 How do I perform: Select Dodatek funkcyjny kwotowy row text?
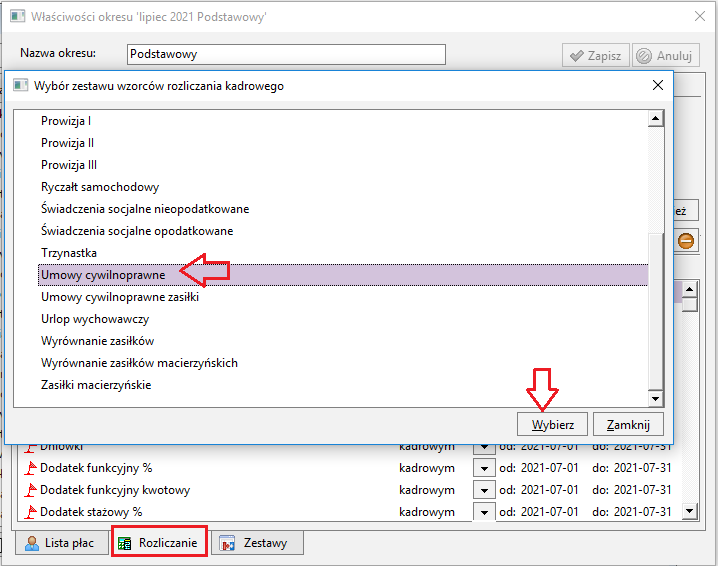pyautogui.click(x=115, y=490)
